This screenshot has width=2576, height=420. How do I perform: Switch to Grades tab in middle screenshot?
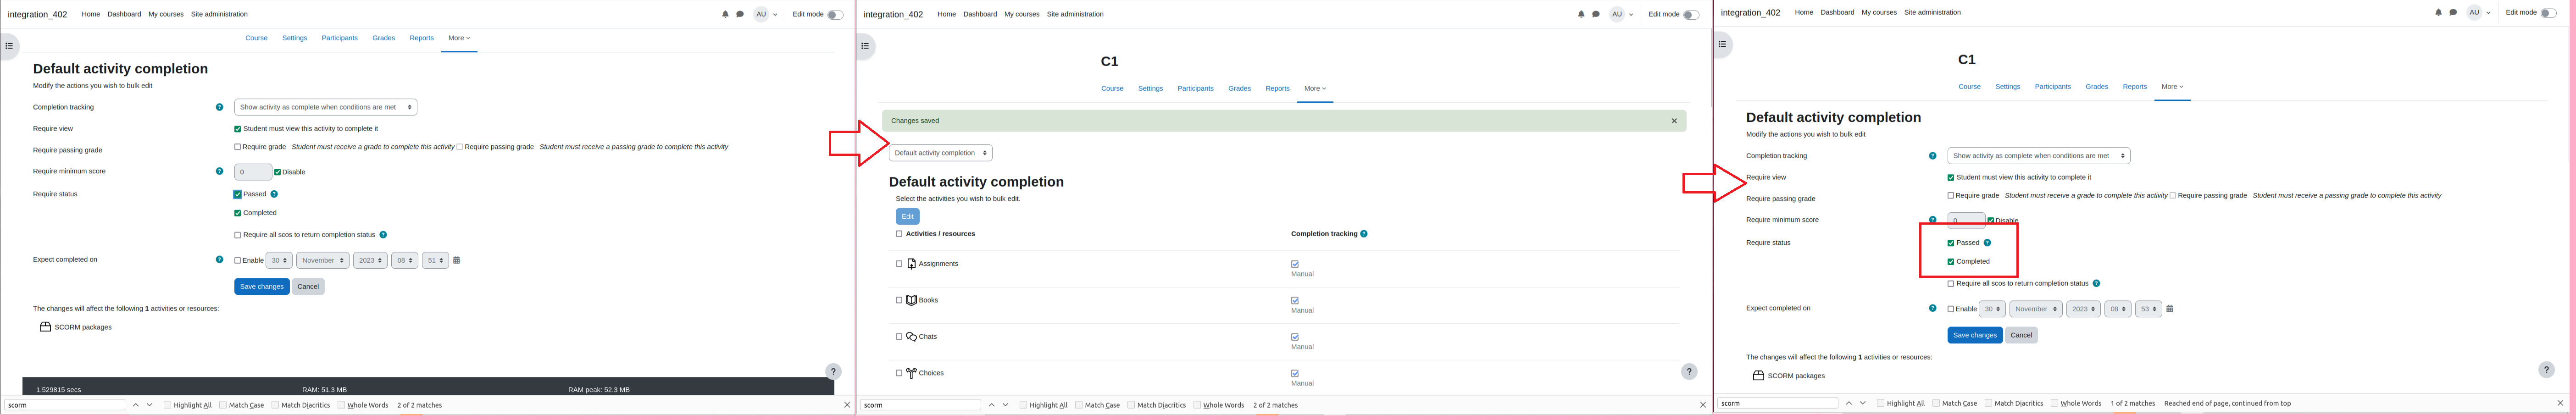point(1240,88)
